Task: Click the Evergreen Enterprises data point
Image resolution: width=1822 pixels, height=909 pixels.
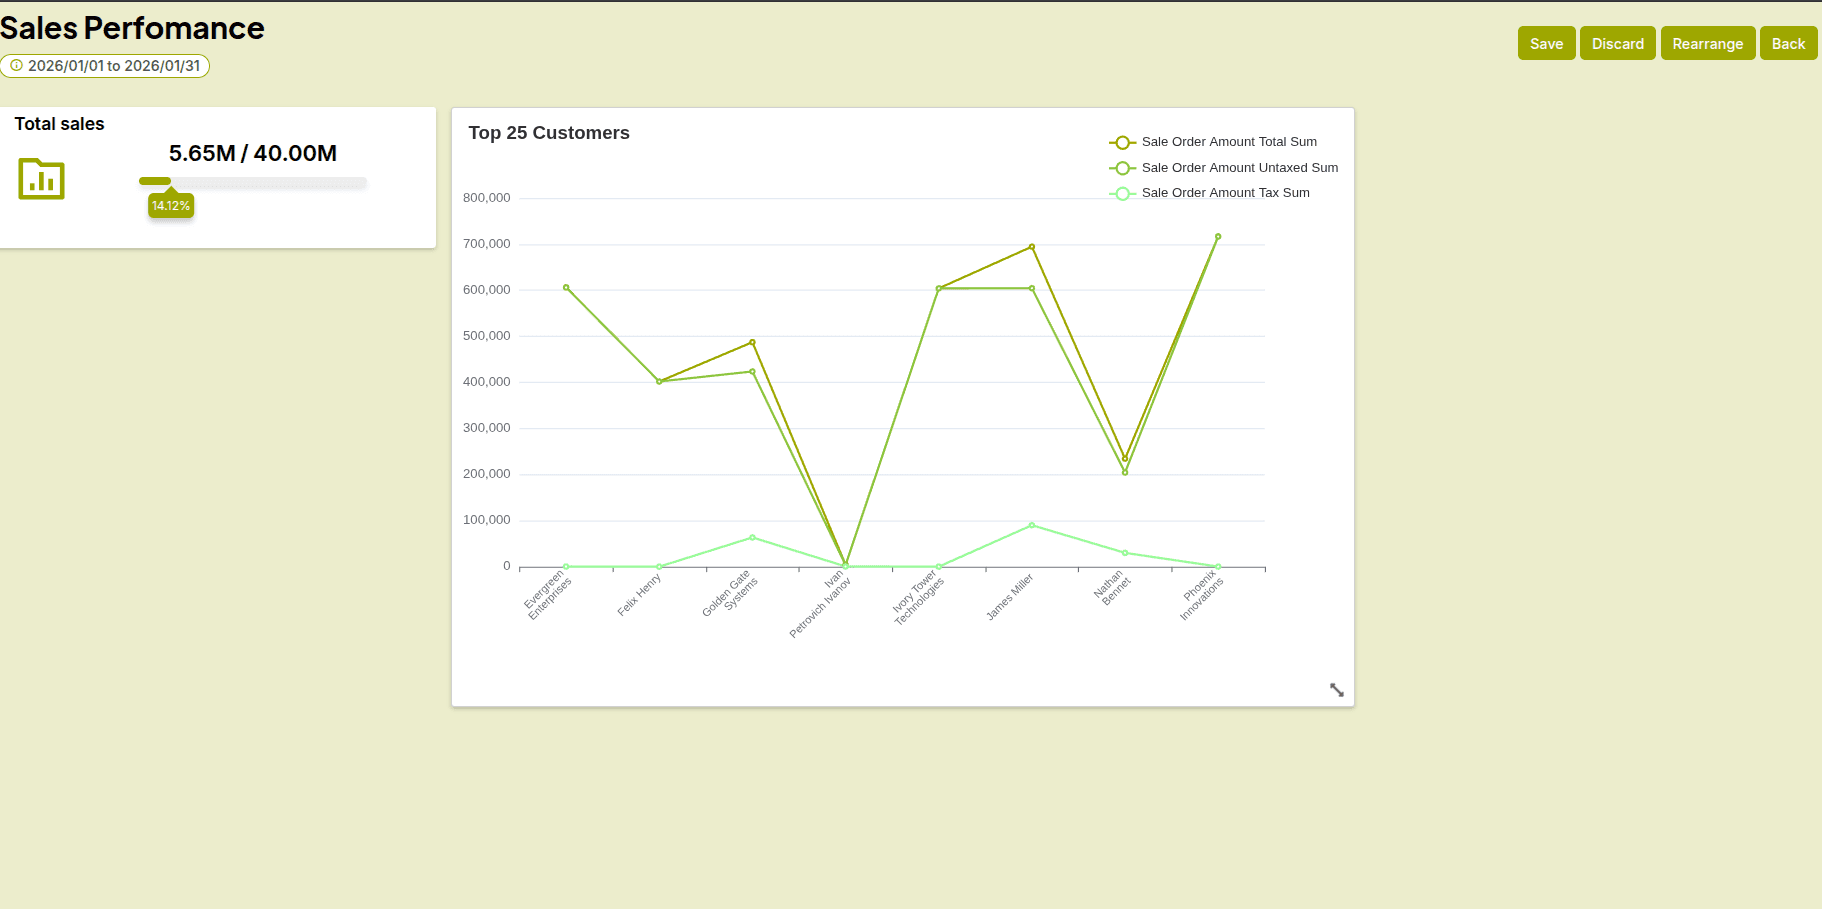Action: (566, 288)
